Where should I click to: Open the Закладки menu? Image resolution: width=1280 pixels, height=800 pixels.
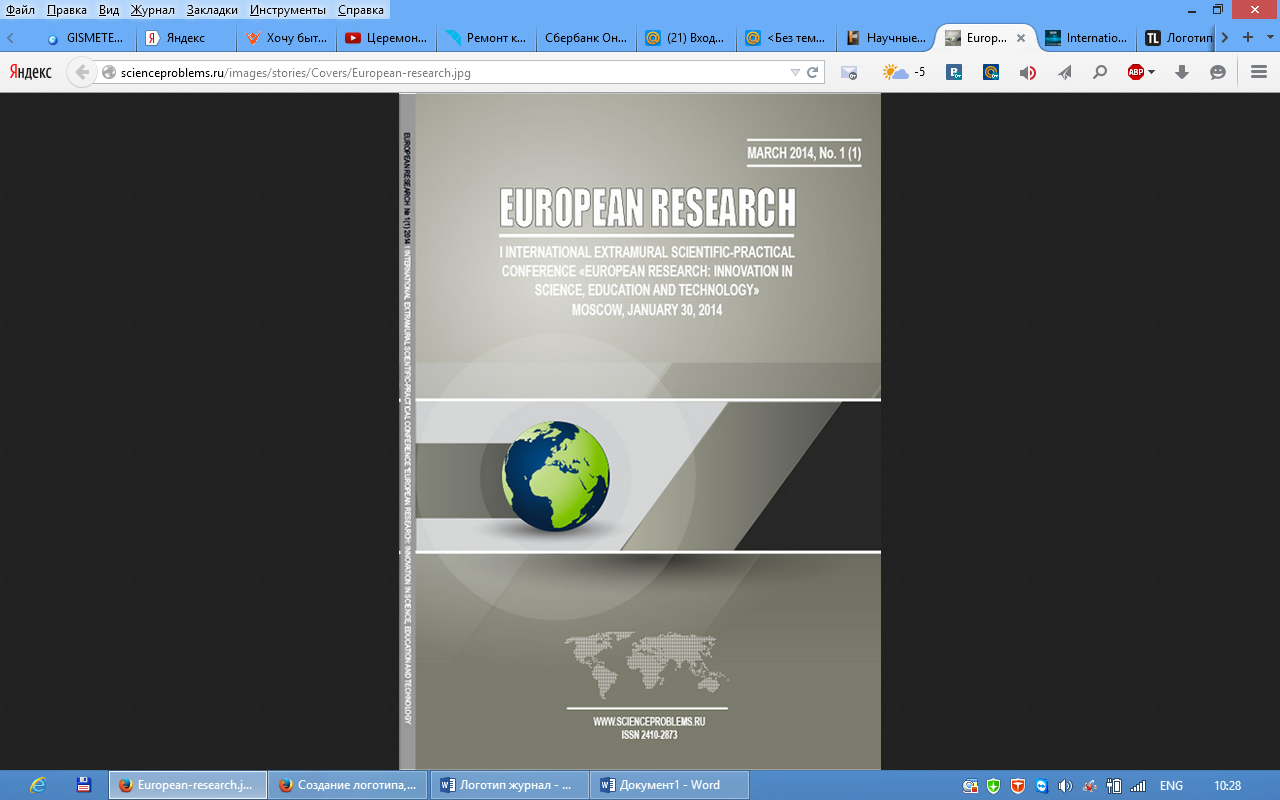[212, 9]
